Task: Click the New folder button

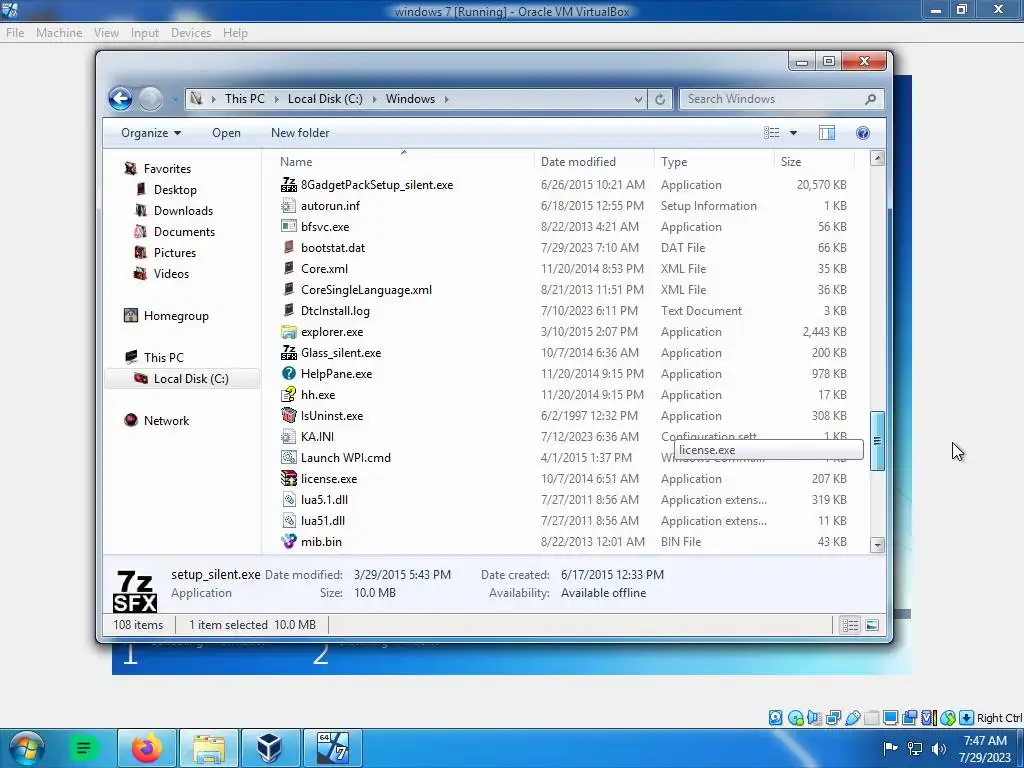Action: click(300, 133)
